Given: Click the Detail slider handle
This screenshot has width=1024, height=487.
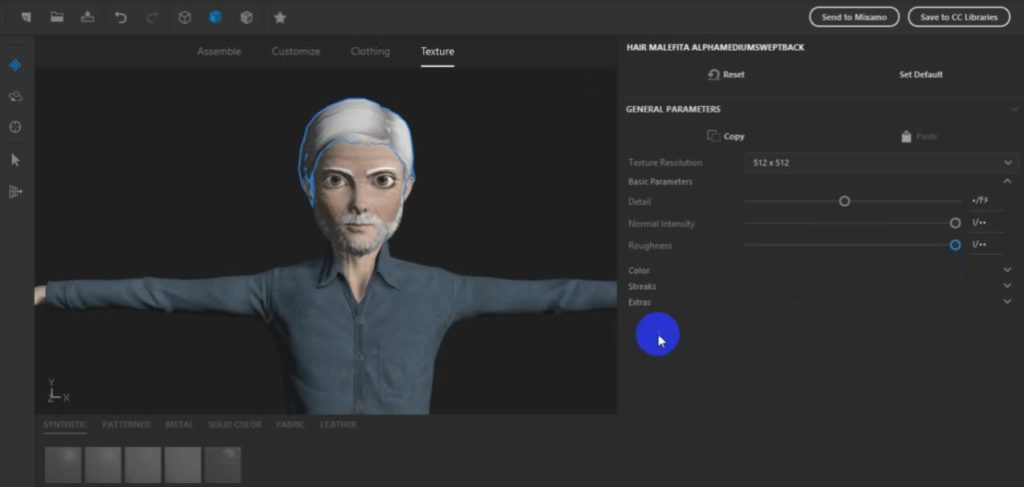Looking at the screenshot, I should pos(844,201).
